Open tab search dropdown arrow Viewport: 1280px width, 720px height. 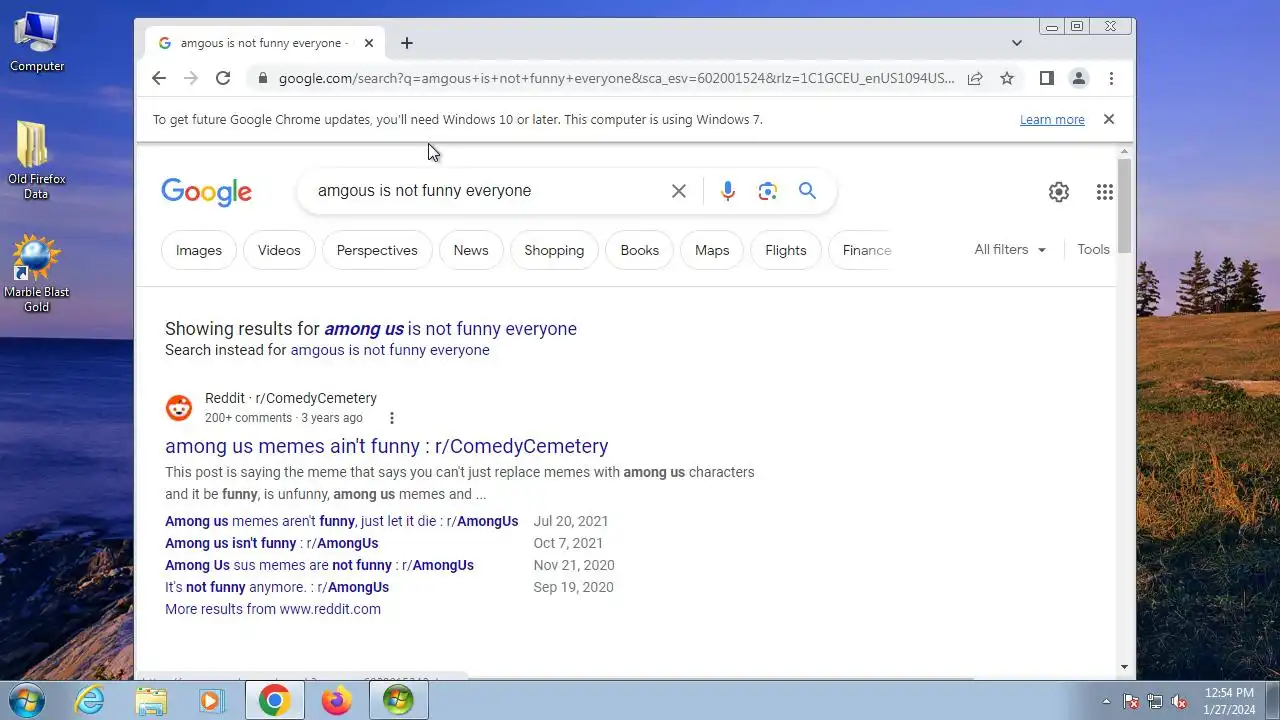pos(1017,43)
